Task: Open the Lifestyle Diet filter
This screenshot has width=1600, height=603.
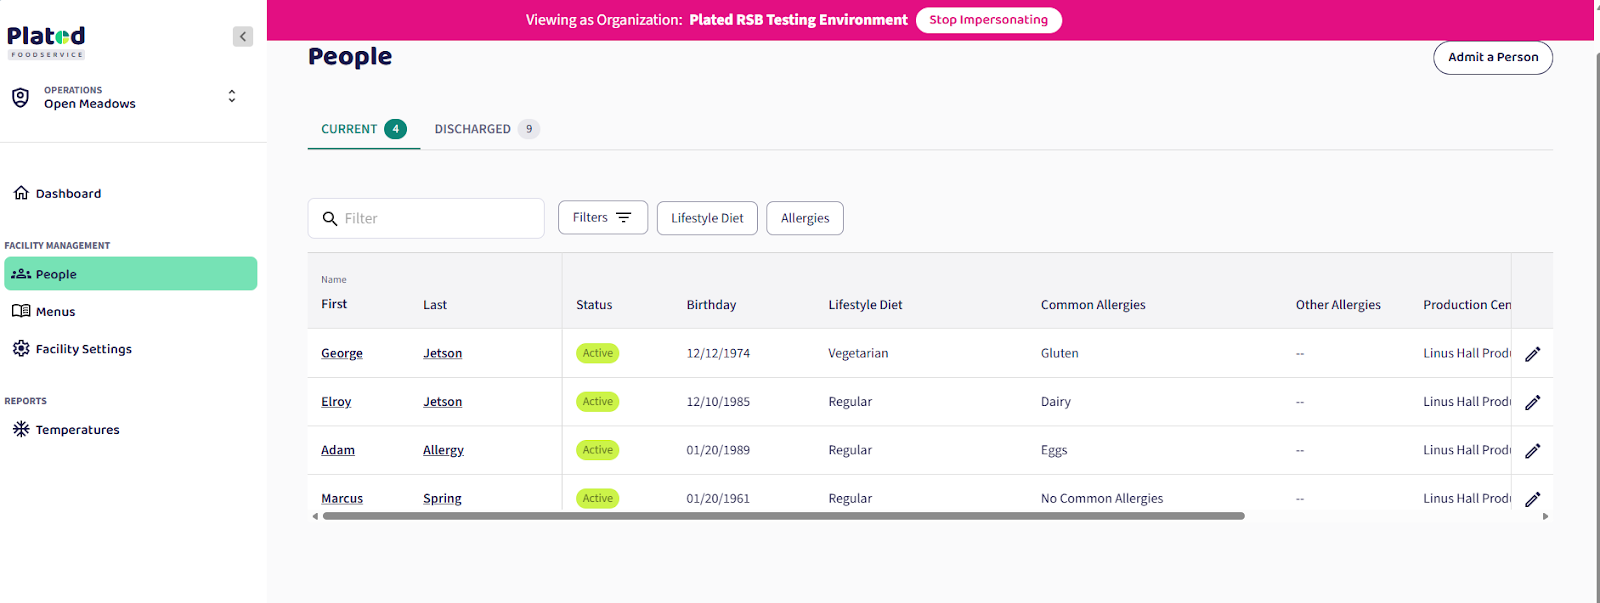Action: pyautogui.click(x=707, y=218)
